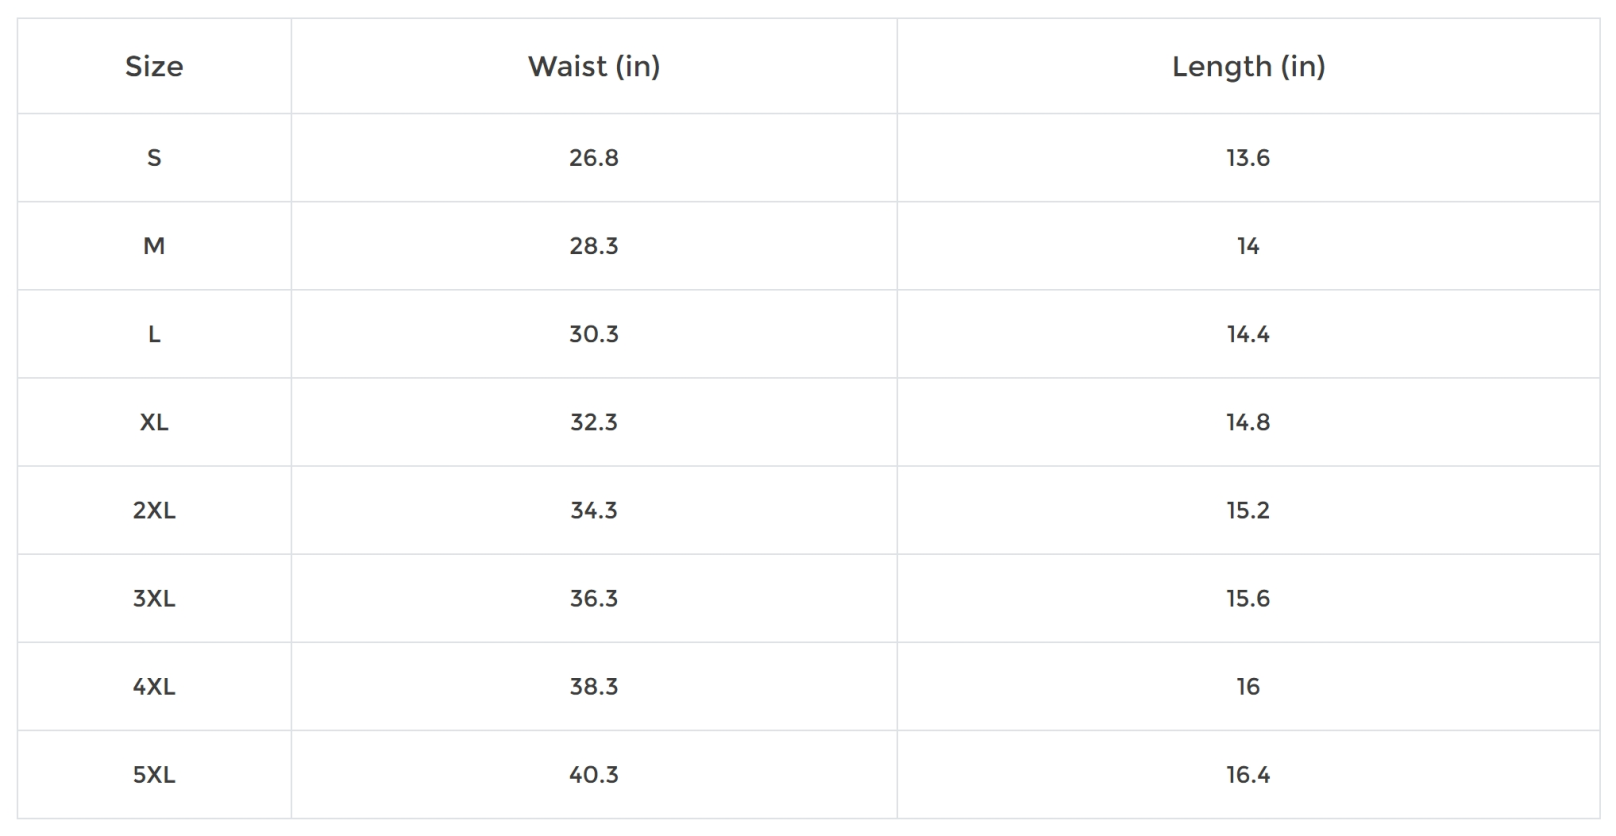Click the 40.3 waist value
The image size is (1616, 836).
click(x=594, y=774)
